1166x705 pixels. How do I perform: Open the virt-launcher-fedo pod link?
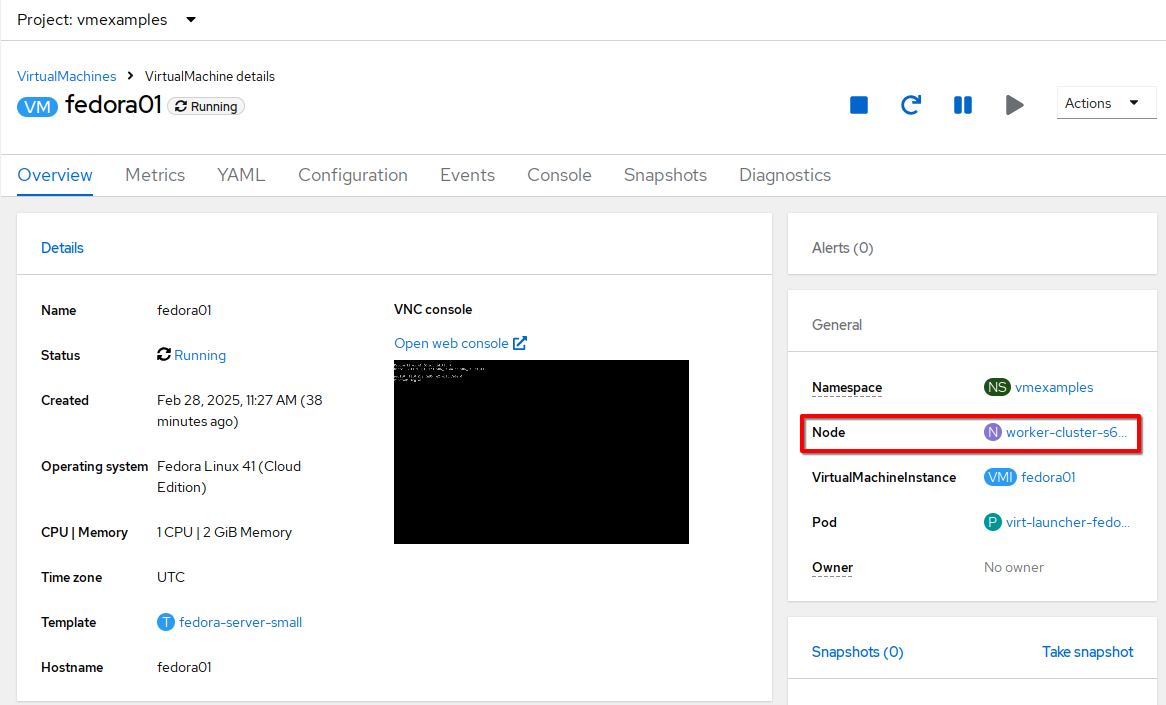[x=1068, y=522]
